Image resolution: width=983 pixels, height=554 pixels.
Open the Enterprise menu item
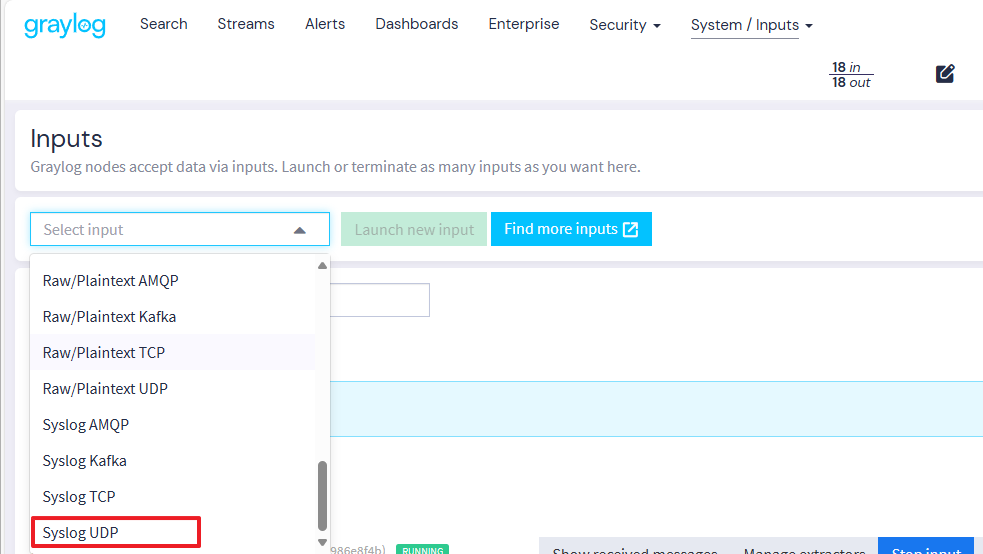click(x=523, y=24)
